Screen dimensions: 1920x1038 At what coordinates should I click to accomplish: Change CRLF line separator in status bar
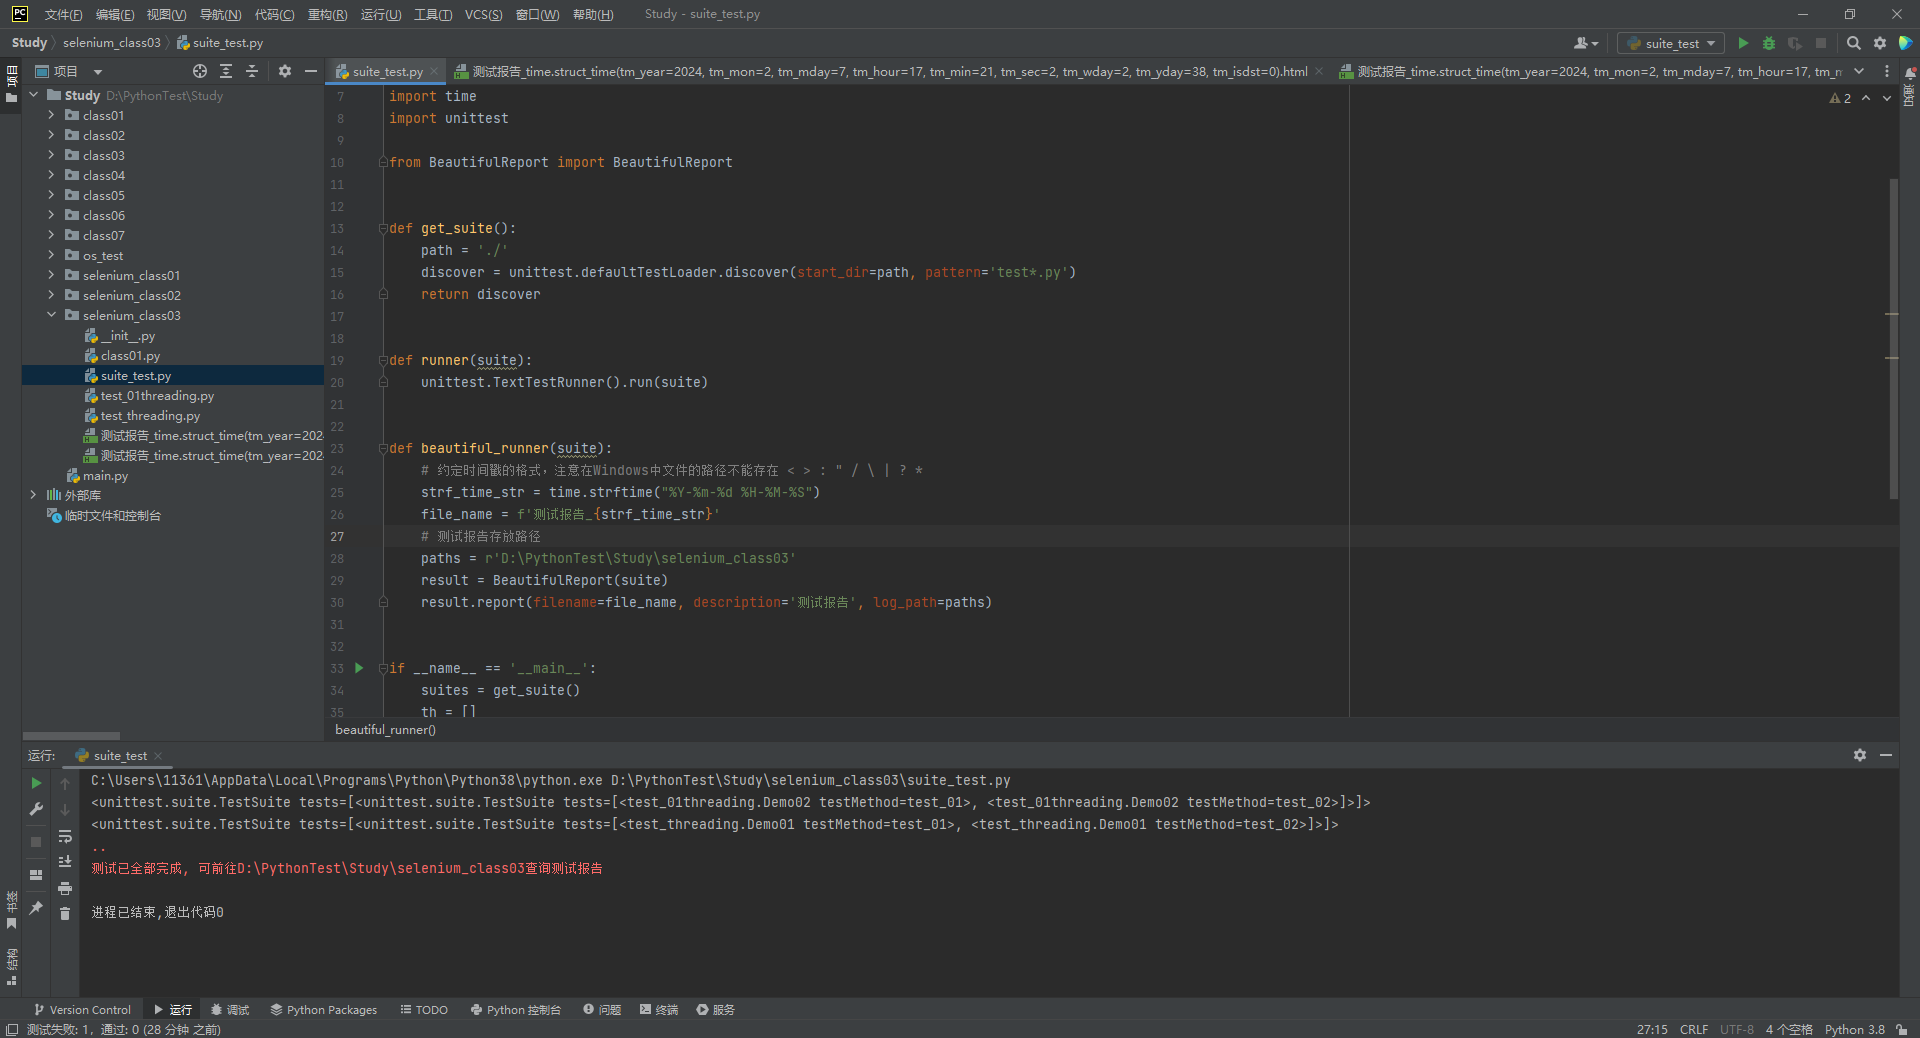pyautogui.click(x=1694, y=1029)
